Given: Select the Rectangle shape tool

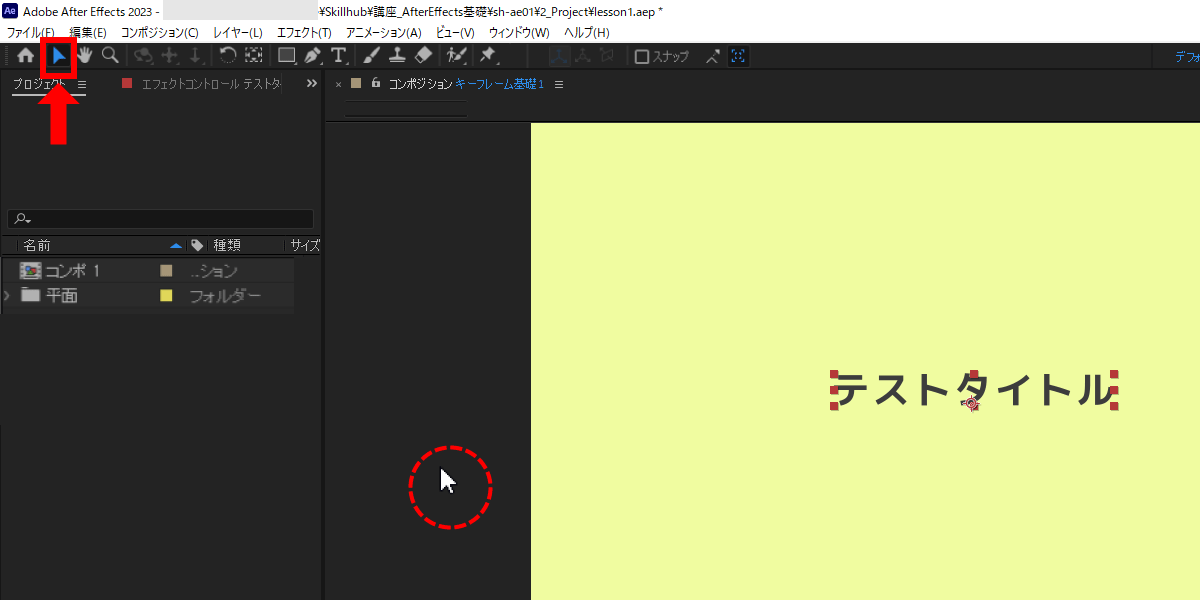Looking at the screenshot, I should point(287,56).
